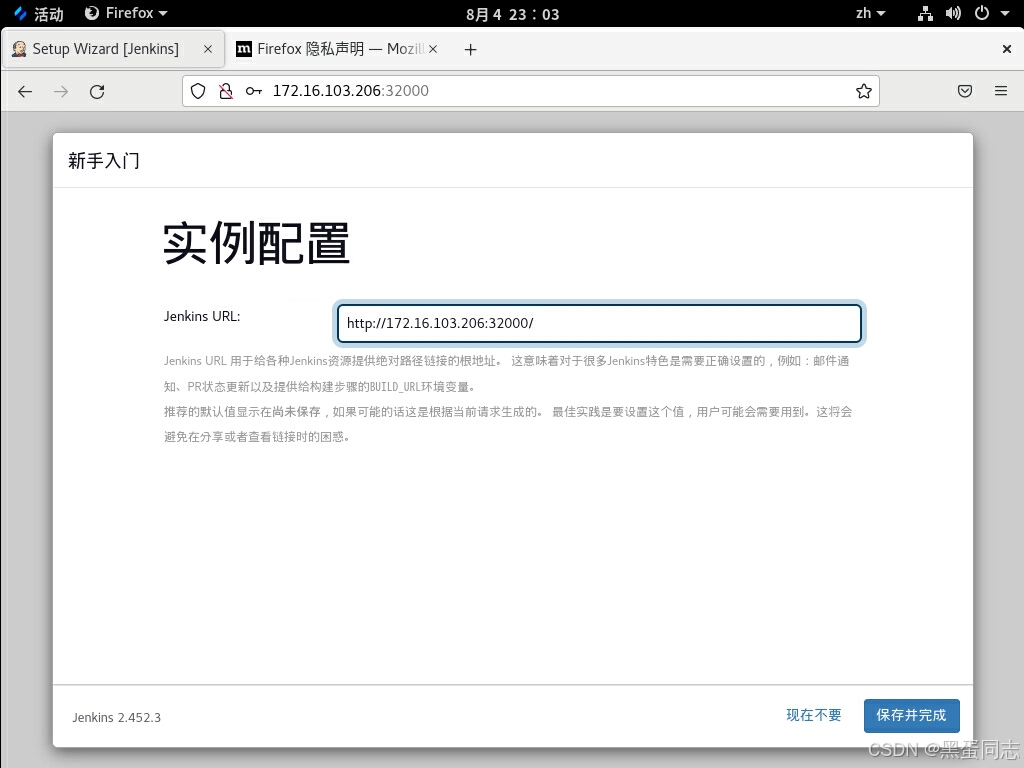Screen dimensions: 1024x768
Task: Click the Jenkins 2.452.3 version text
Action: click(116, 717)
